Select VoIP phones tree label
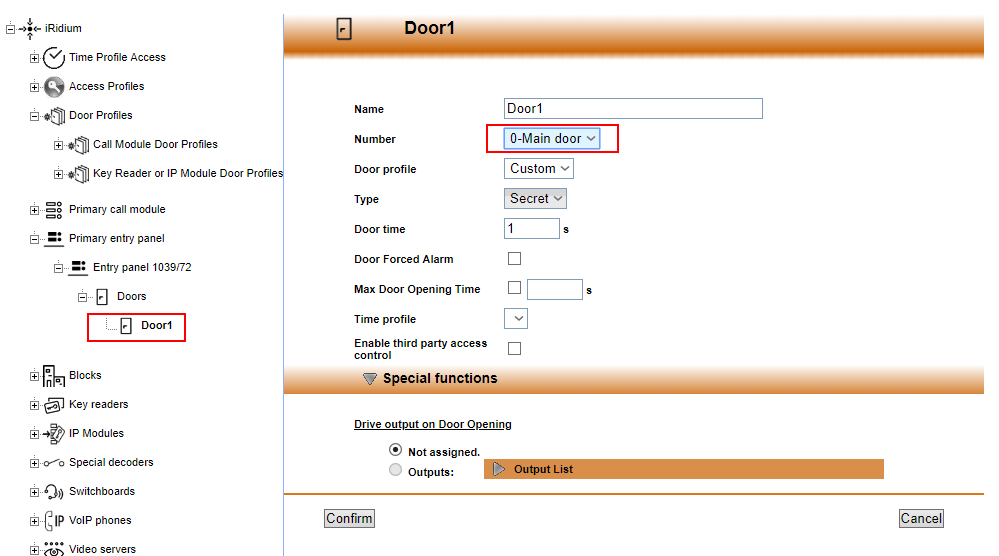The height and width of the screenshot is (556, 999). click(100, 520)
